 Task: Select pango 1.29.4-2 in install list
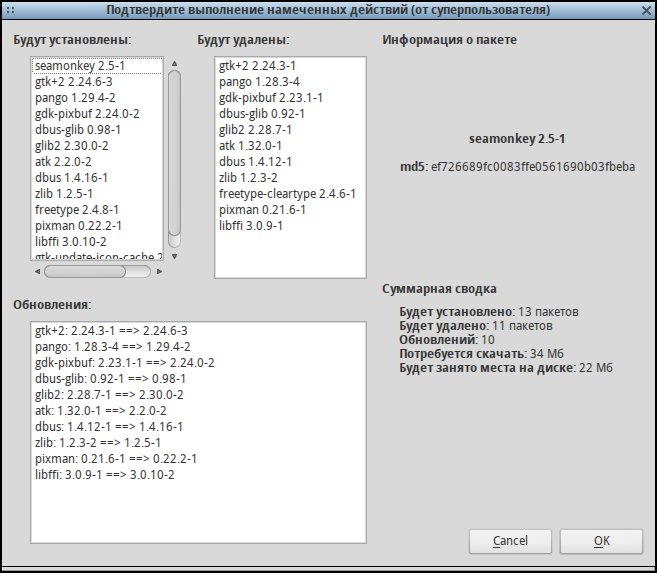click(97, 98)
